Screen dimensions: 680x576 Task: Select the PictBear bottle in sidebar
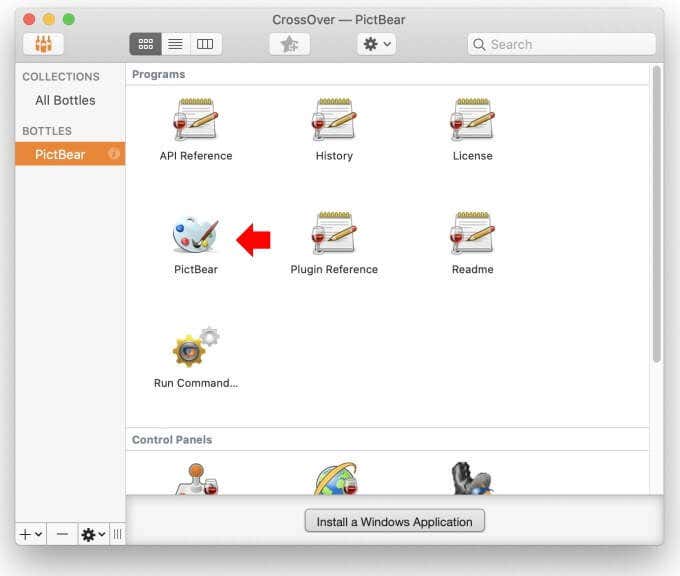(x=70, y=154)
